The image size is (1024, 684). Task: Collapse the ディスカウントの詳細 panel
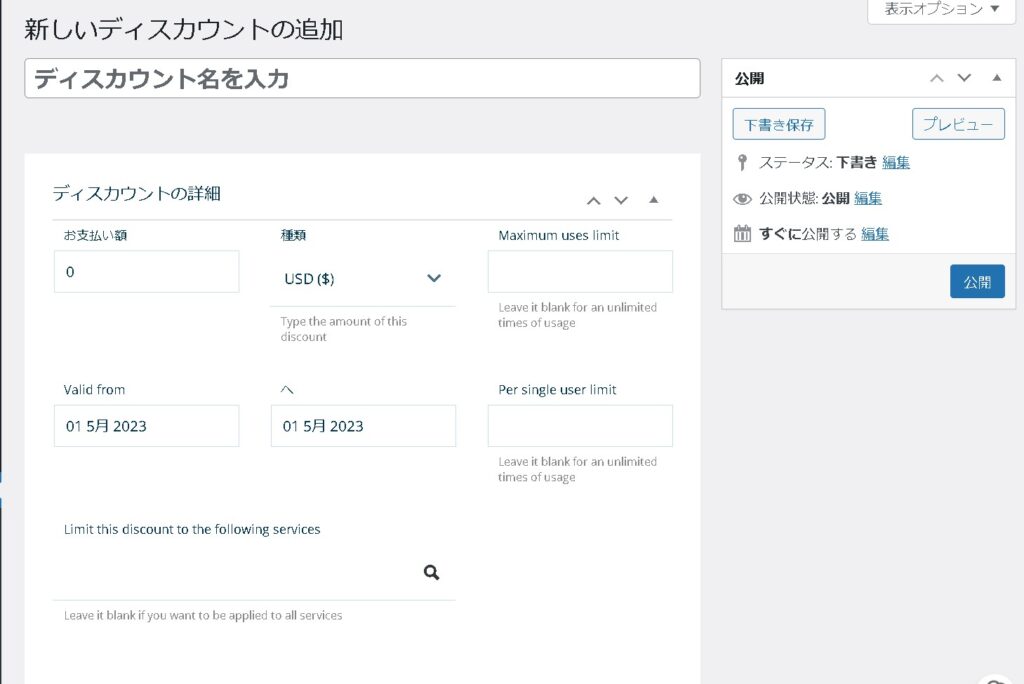point(654,200)
